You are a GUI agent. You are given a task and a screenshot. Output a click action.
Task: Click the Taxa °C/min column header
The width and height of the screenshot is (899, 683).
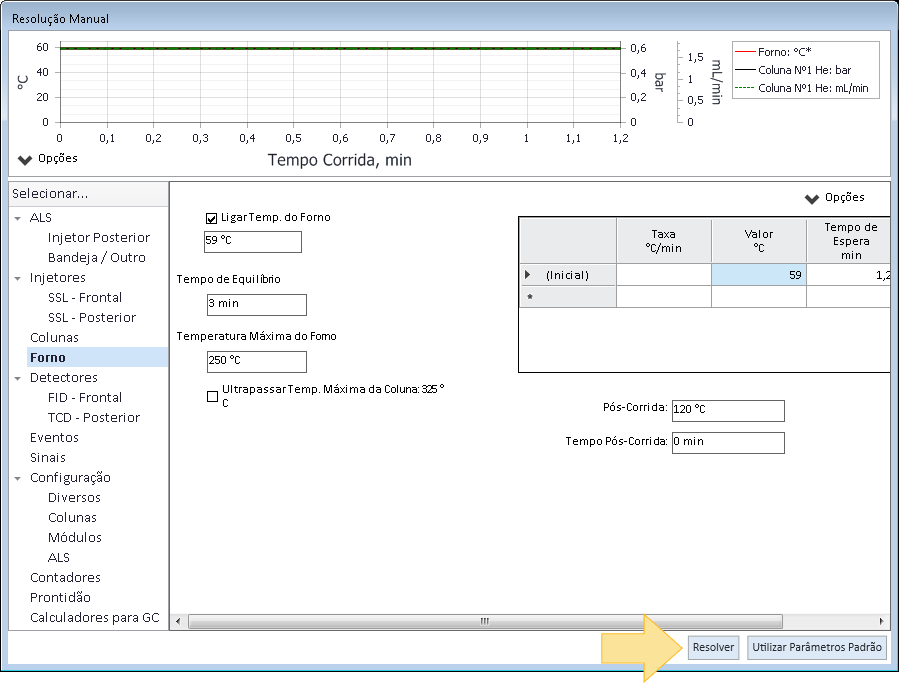[x=664, y=241]
